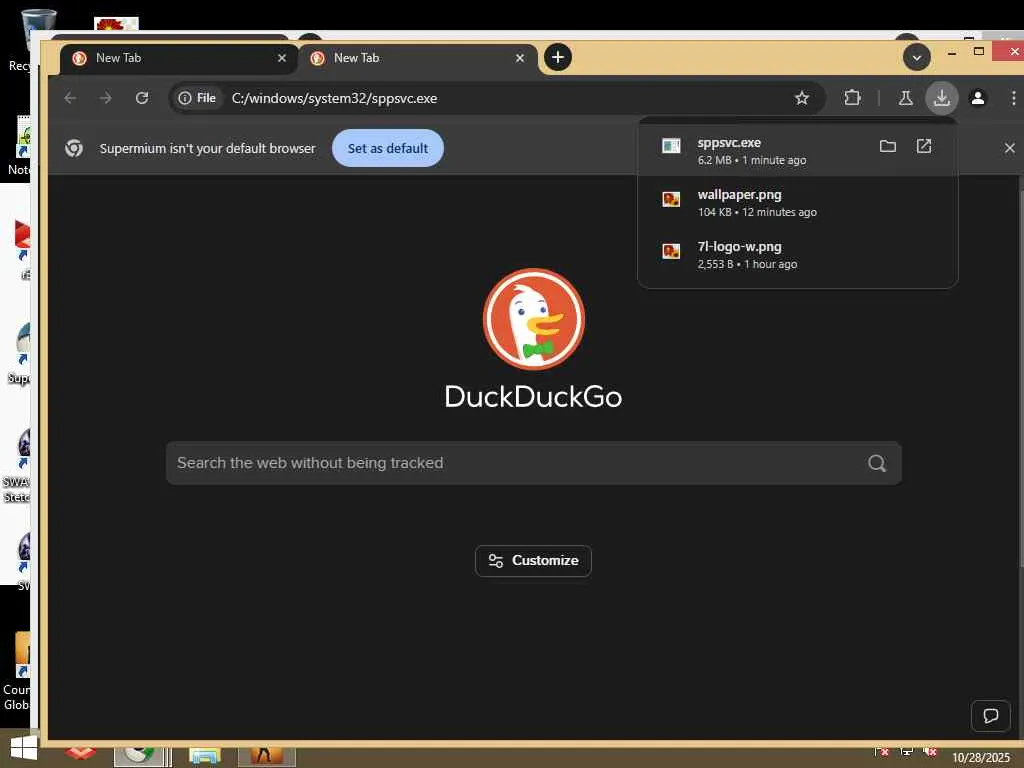Image resolution: width=1024 pixels, height=768 pixels.
Task: Click the back navigation arrow
Action: pos(70,98)
